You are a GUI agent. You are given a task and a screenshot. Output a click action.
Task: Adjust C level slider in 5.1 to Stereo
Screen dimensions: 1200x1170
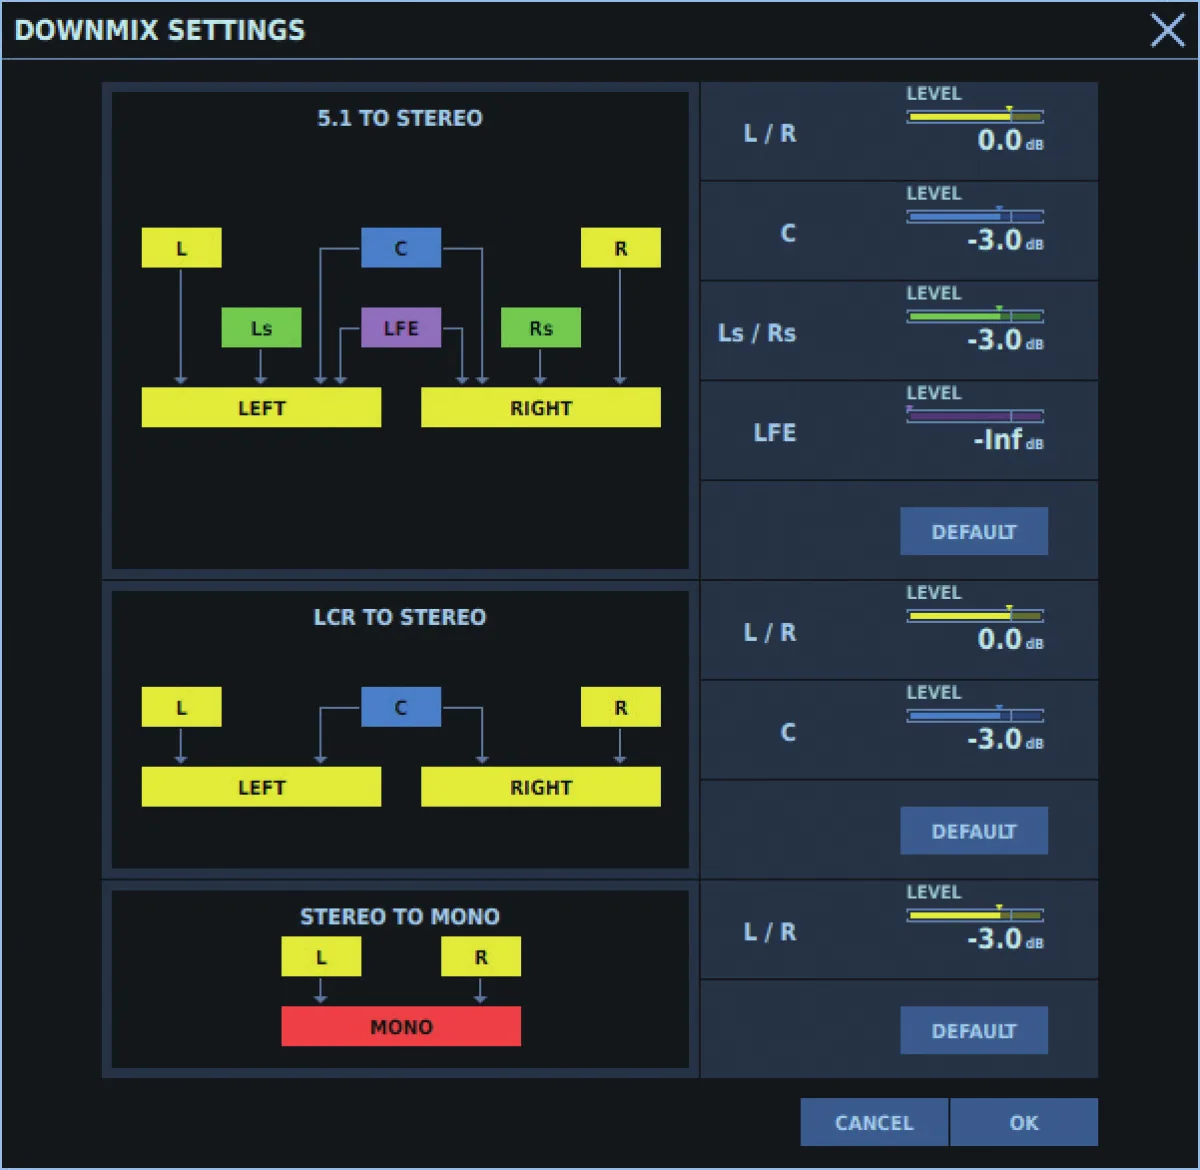coord(975,216)
